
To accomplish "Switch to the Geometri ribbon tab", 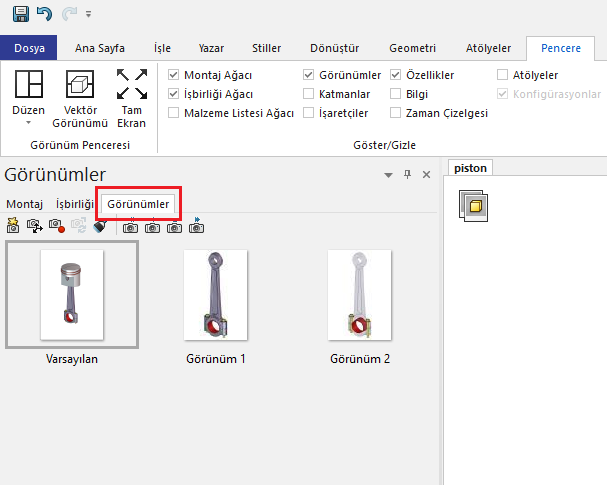I will 412,48.
